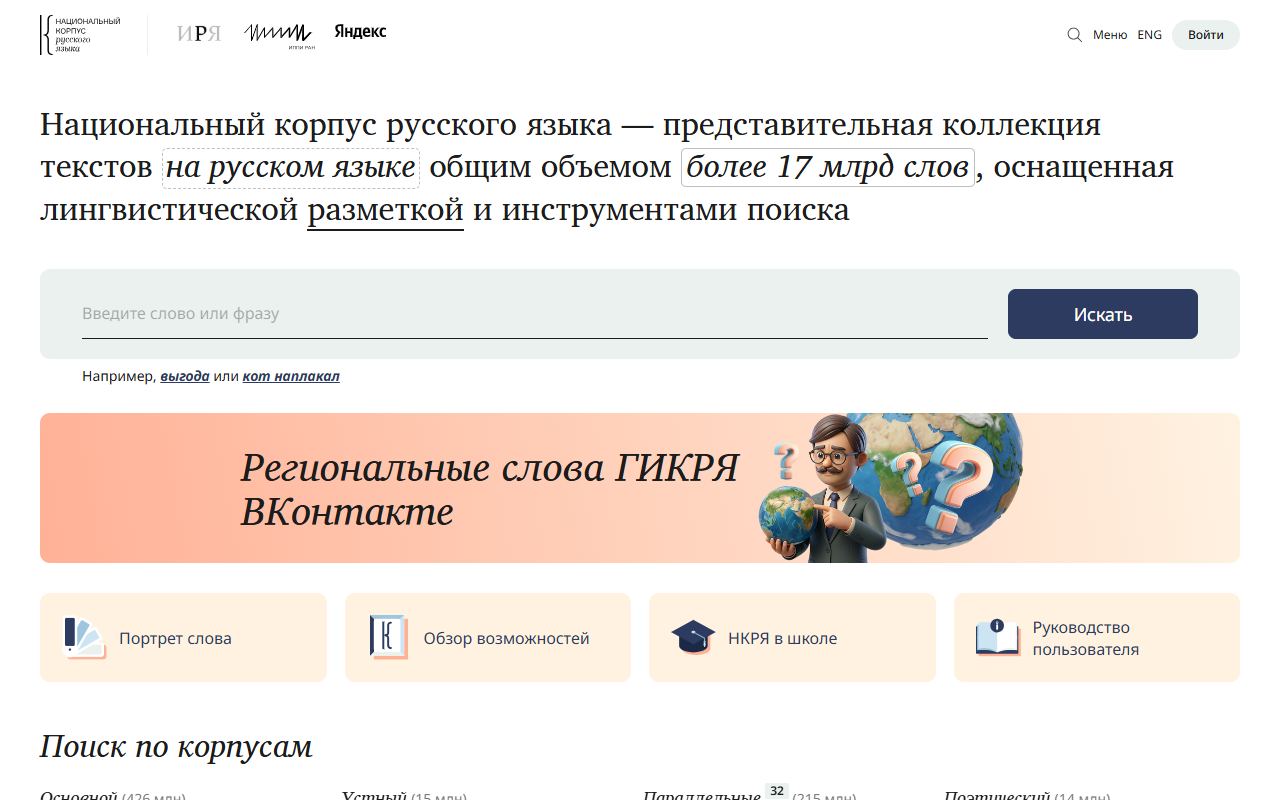Screen dimensions: 1280x800
Task: Open search via magnifier icon
Action: pos(1075,35)
